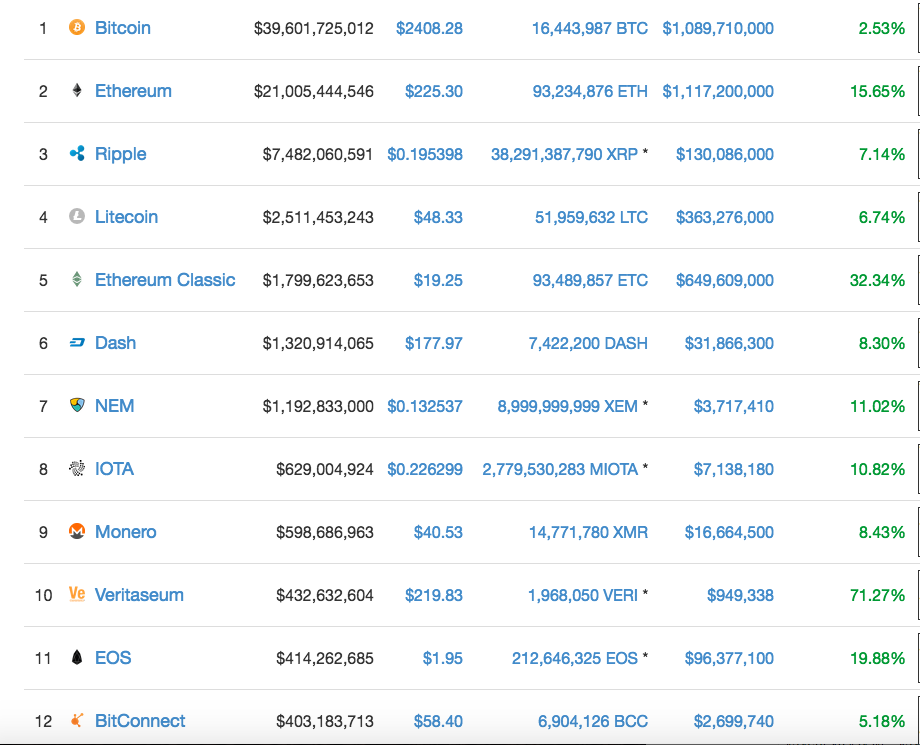Open the BitConnect name link
Screen dimensions: 920x745
click(140, 721)
